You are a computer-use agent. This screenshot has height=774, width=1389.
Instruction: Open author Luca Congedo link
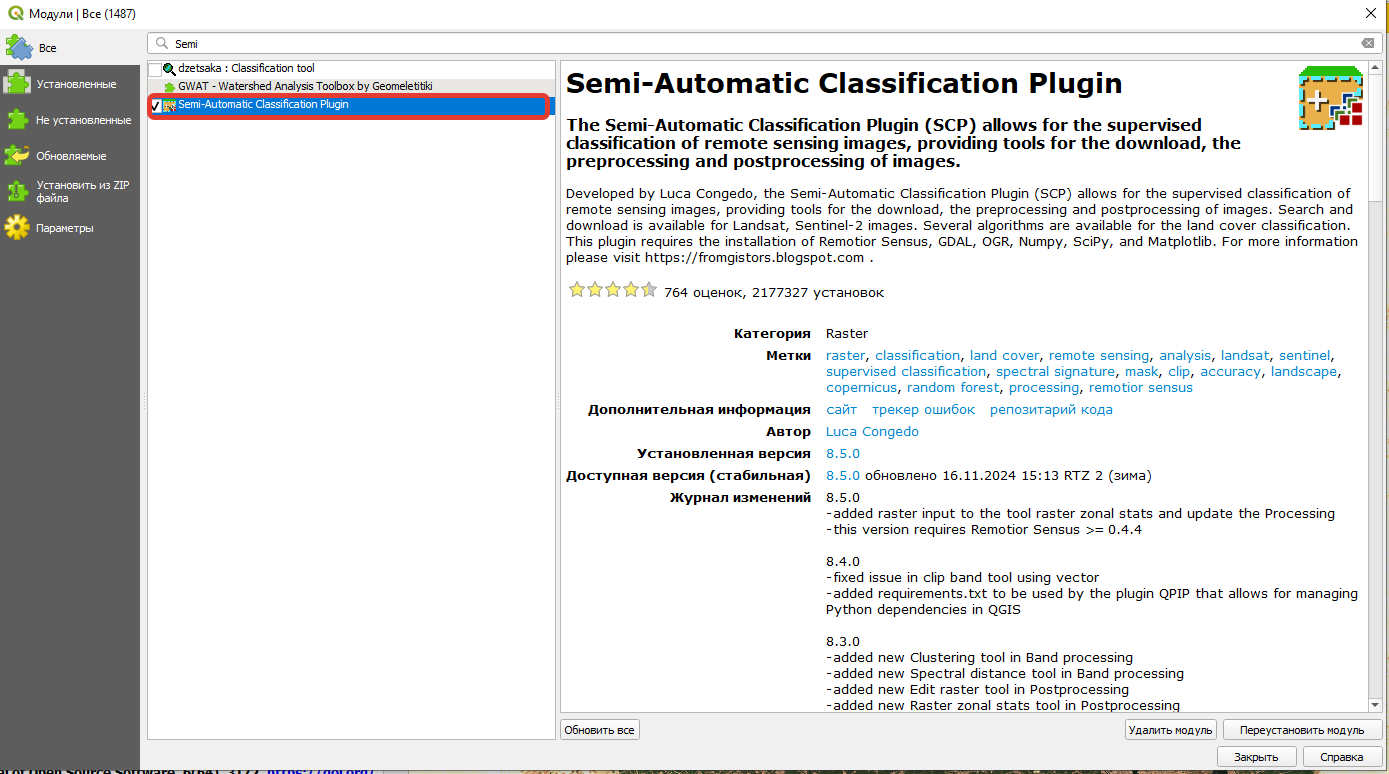pyautogui.click(x=872, y=431)
